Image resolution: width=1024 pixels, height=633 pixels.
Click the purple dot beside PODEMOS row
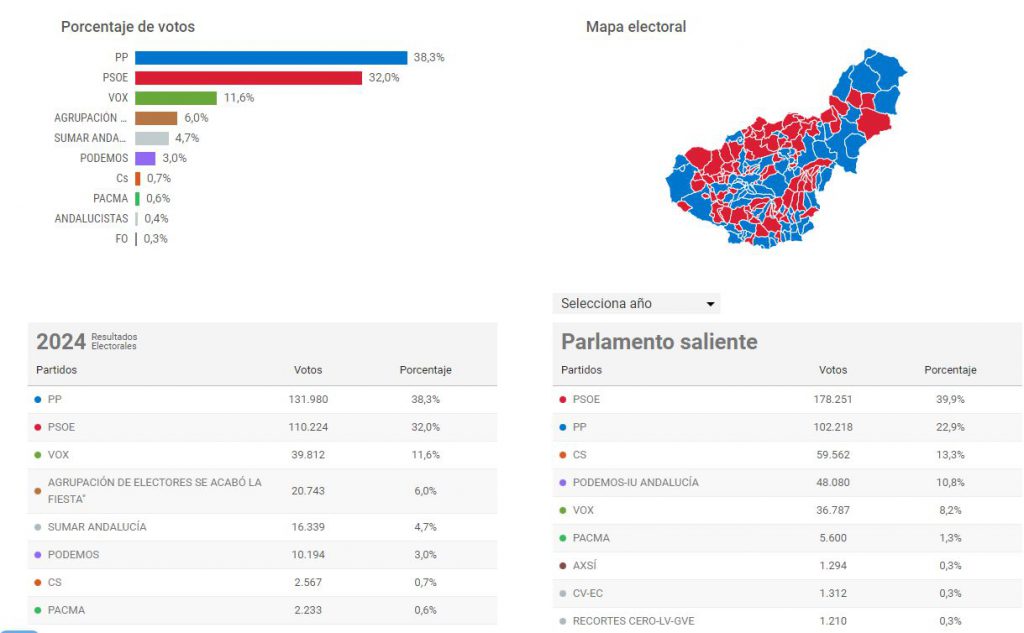tap(38, 555)
